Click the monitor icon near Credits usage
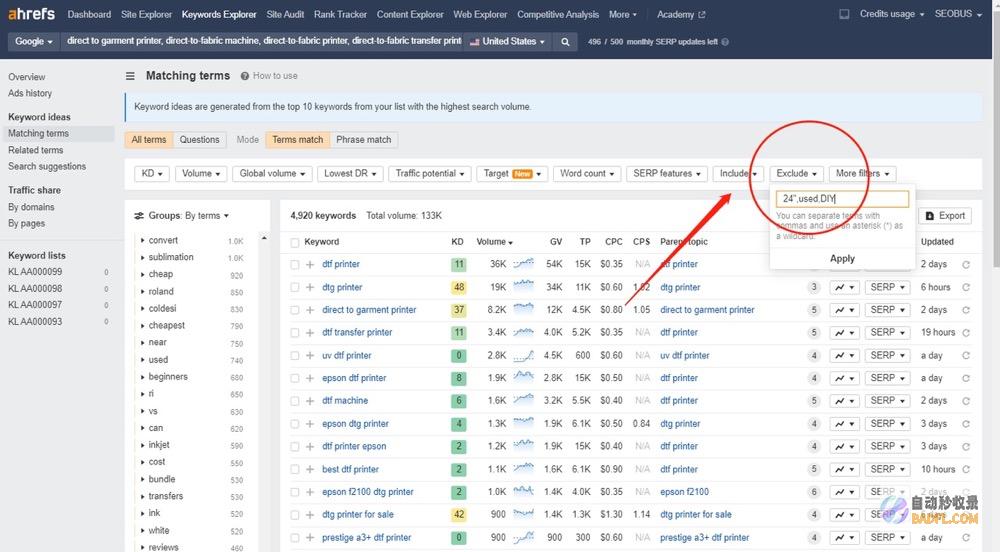 (844, 14)
